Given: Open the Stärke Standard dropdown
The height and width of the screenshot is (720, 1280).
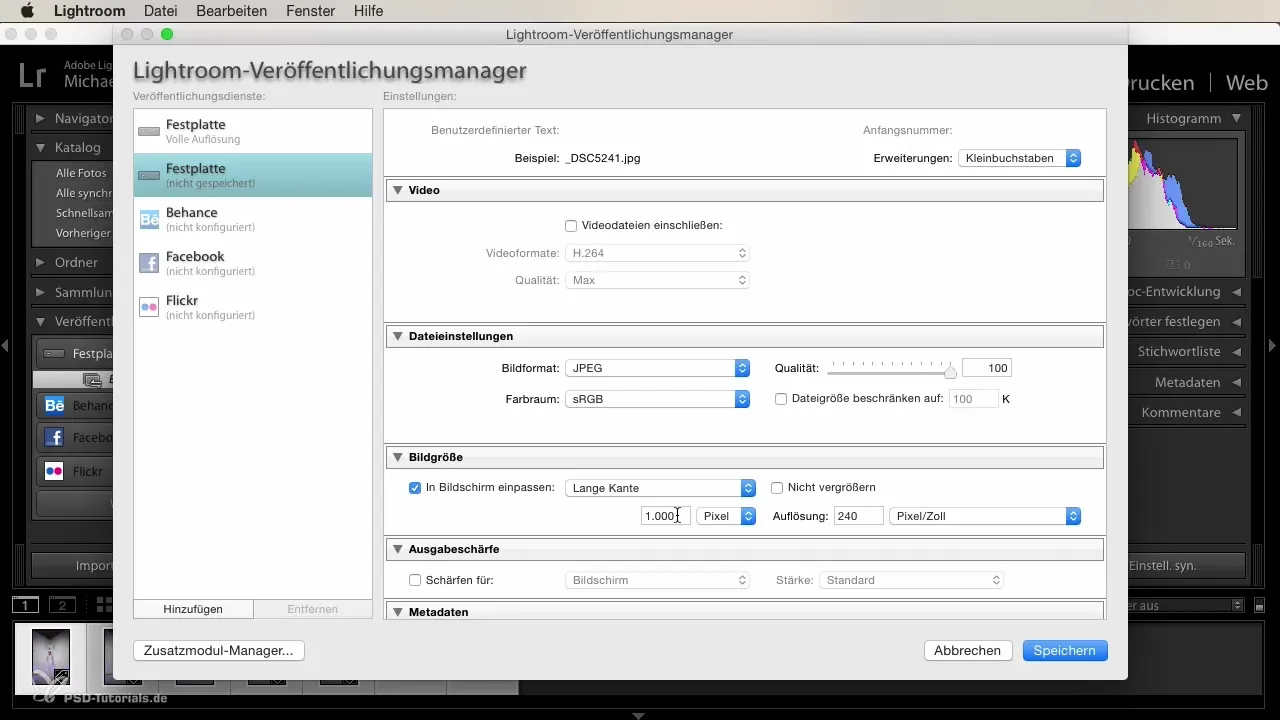Looking at the screenshot, I should point(911,580).
